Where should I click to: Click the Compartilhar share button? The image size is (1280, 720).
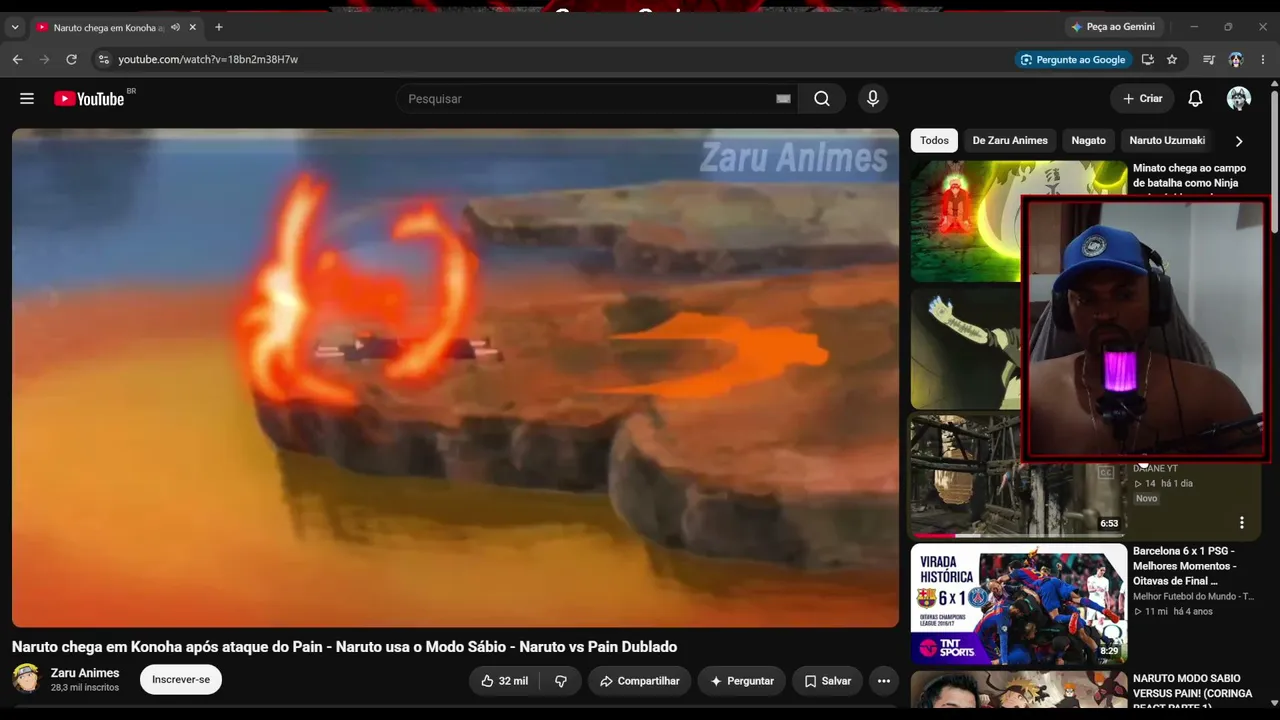pos(639,681)
